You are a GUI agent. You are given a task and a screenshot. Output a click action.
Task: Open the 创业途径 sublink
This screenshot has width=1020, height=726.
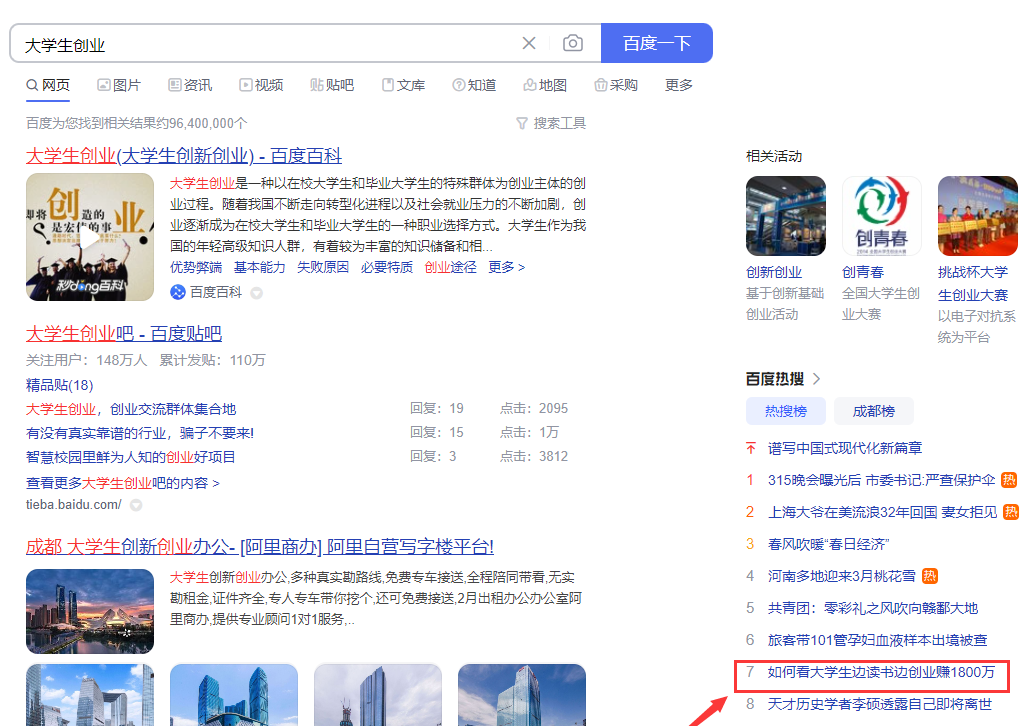click(x=451, y=267)
